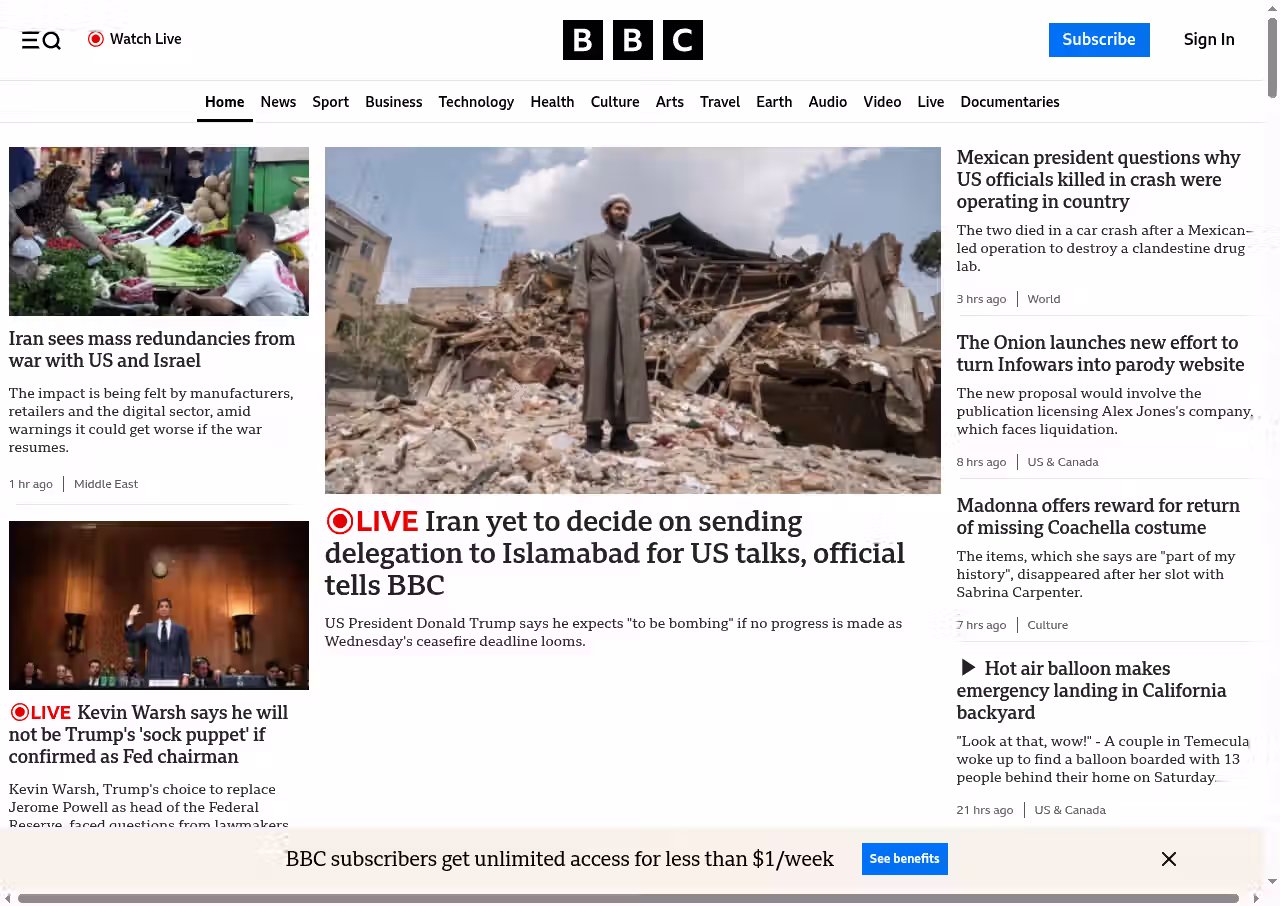Click the Watch Live red dot icon

tap(96, 39)
